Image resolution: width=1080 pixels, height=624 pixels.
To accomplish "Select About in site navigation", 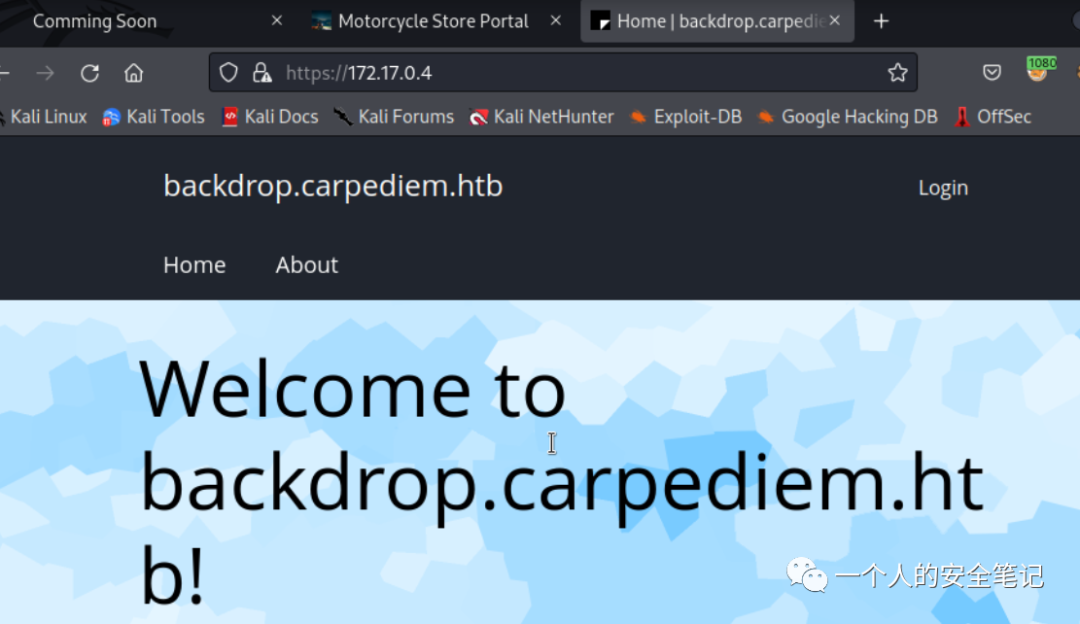I will pos(307,265).
